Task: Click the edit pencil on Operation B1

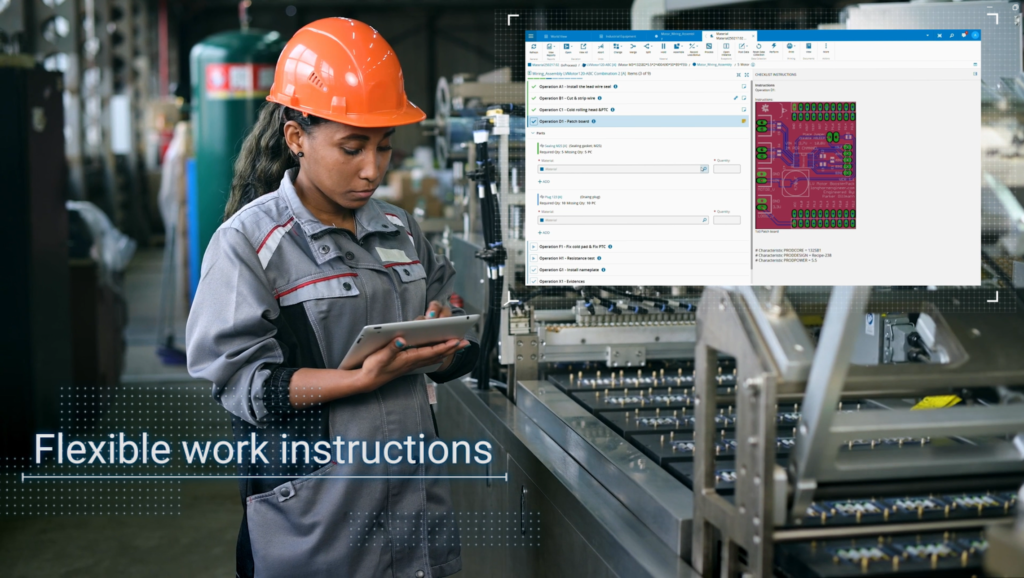Action: point(736,98)
